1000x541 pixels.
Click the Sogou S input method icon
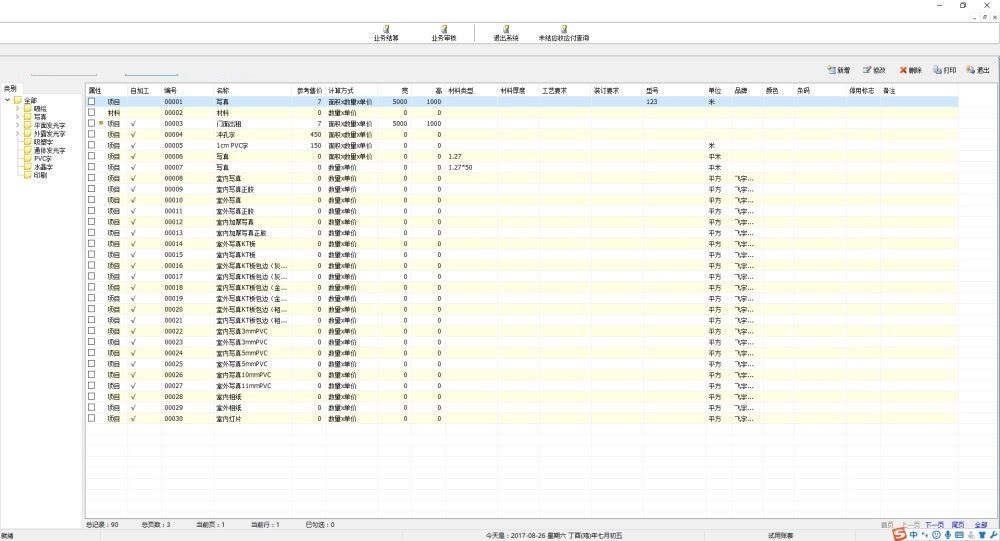pos(899,535)
